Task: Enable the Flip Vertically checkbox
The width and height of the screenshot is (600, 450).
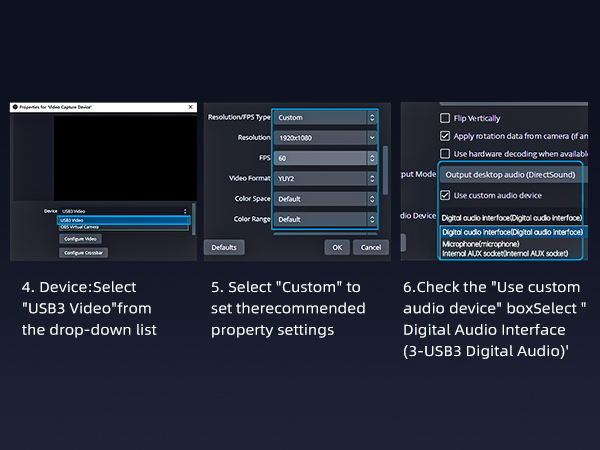Action: (x=445, y=117)
